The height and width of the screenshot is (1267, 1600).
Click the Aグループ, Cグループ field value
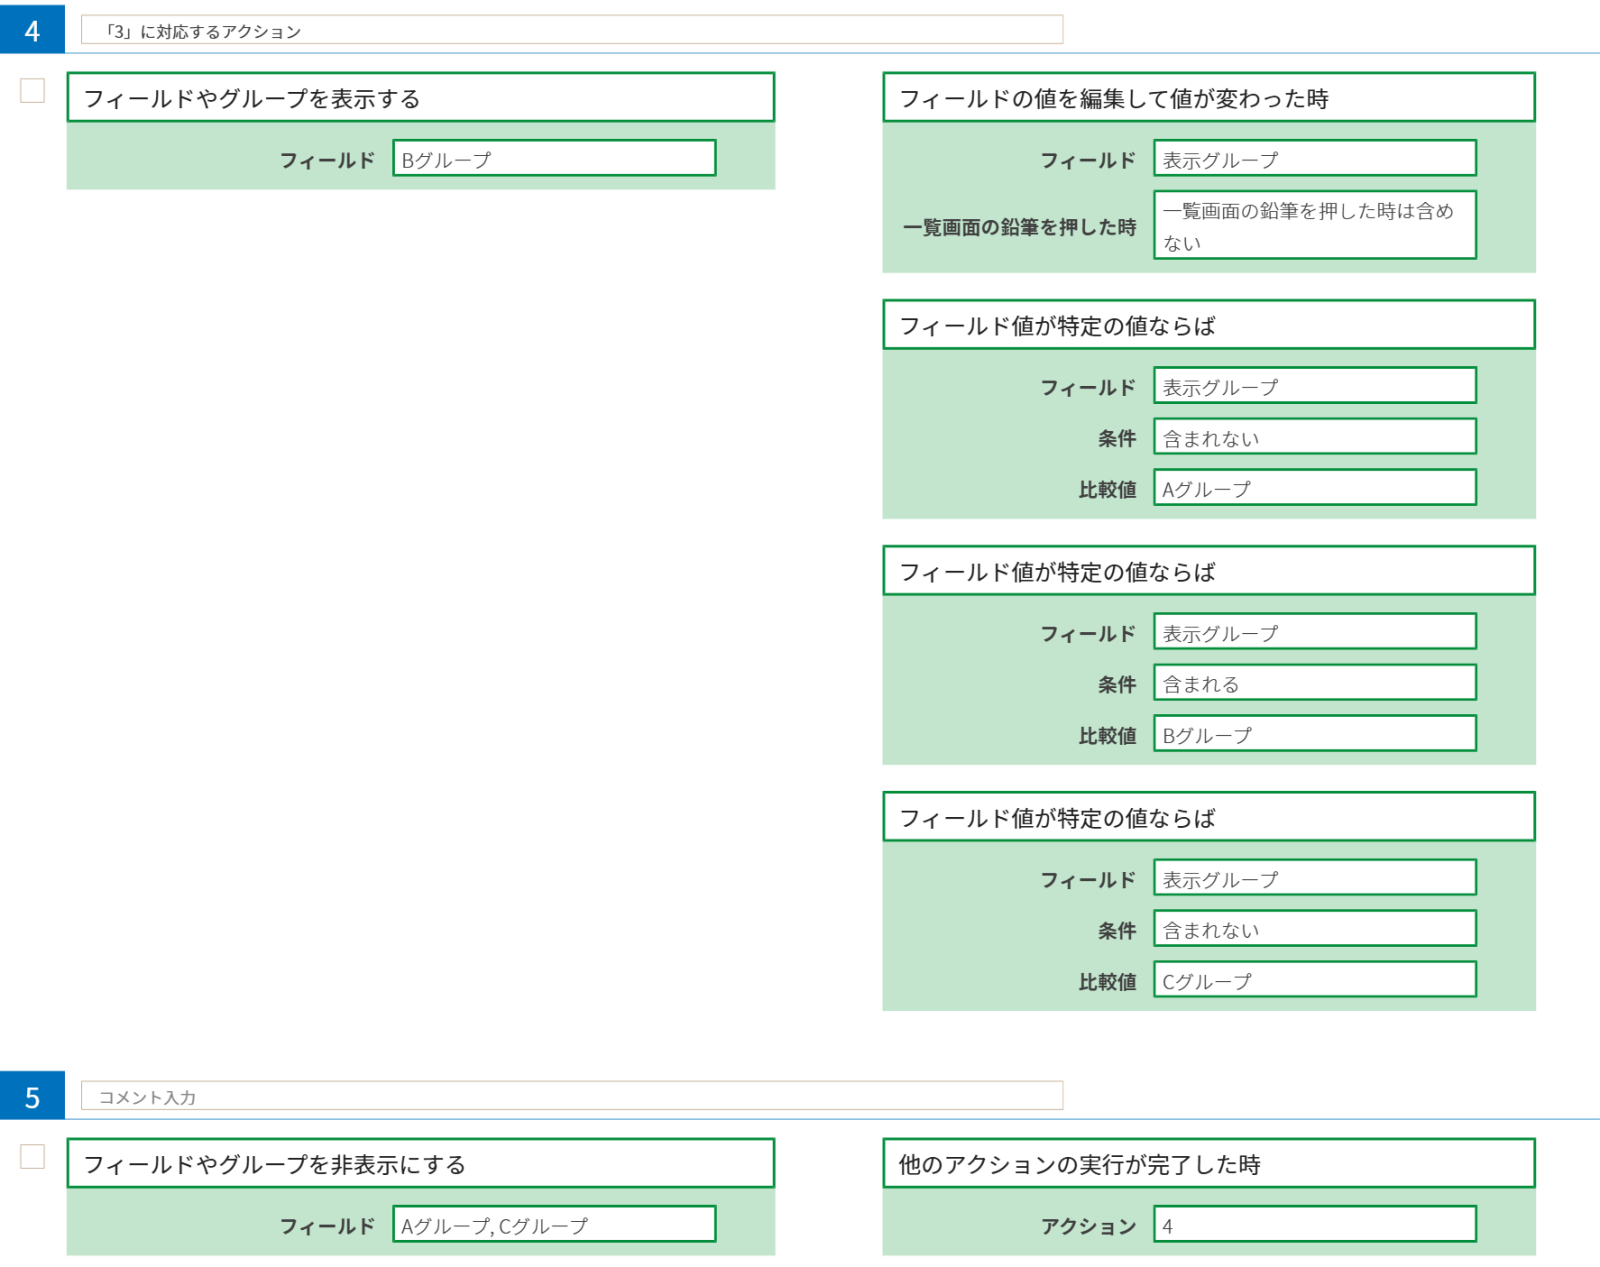coord(554,1225)
